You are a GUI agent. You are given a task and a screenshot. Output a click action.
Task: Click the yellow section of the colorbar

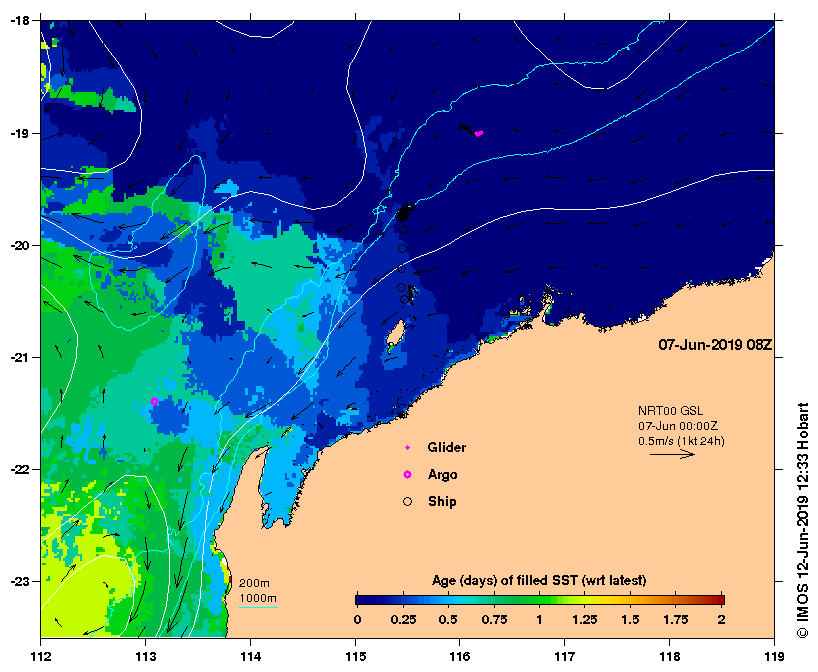coord(585,599)
